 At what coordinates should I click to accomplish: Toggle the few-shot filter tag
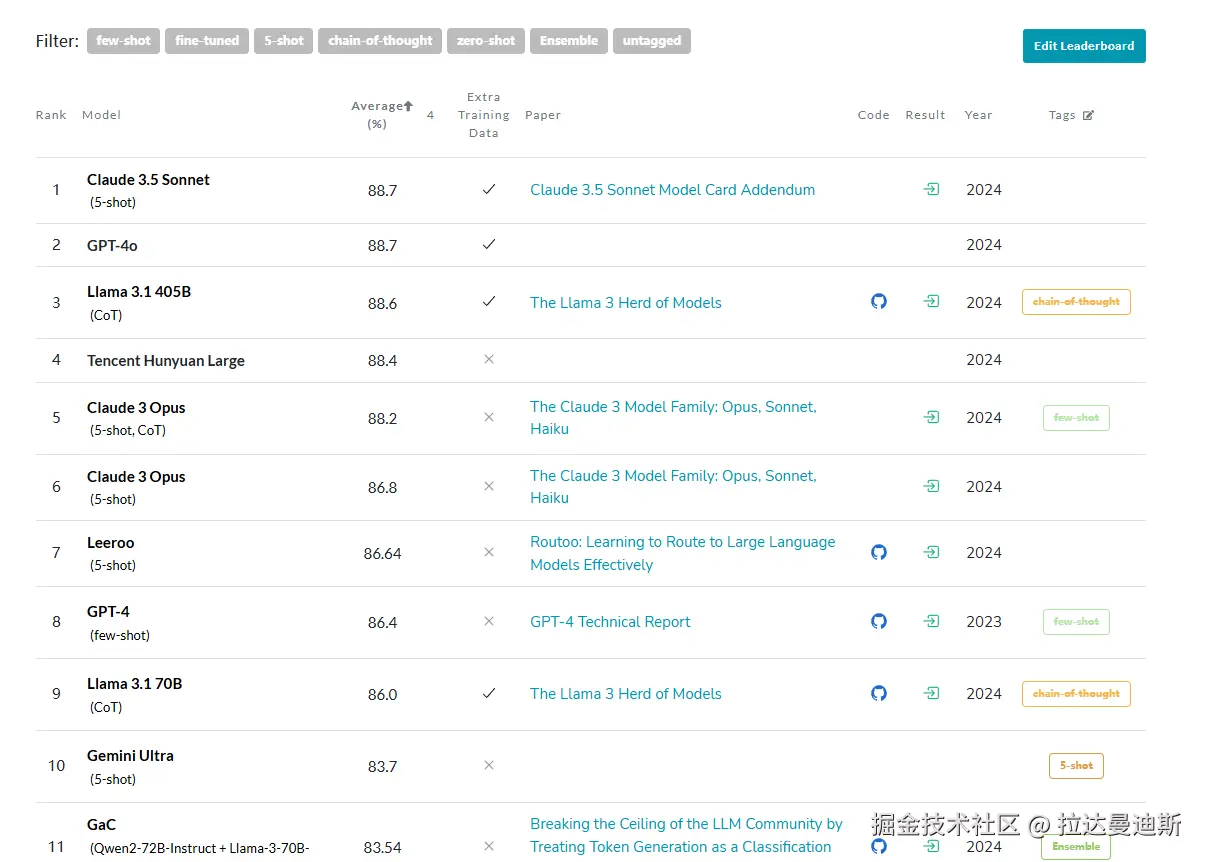123,41
